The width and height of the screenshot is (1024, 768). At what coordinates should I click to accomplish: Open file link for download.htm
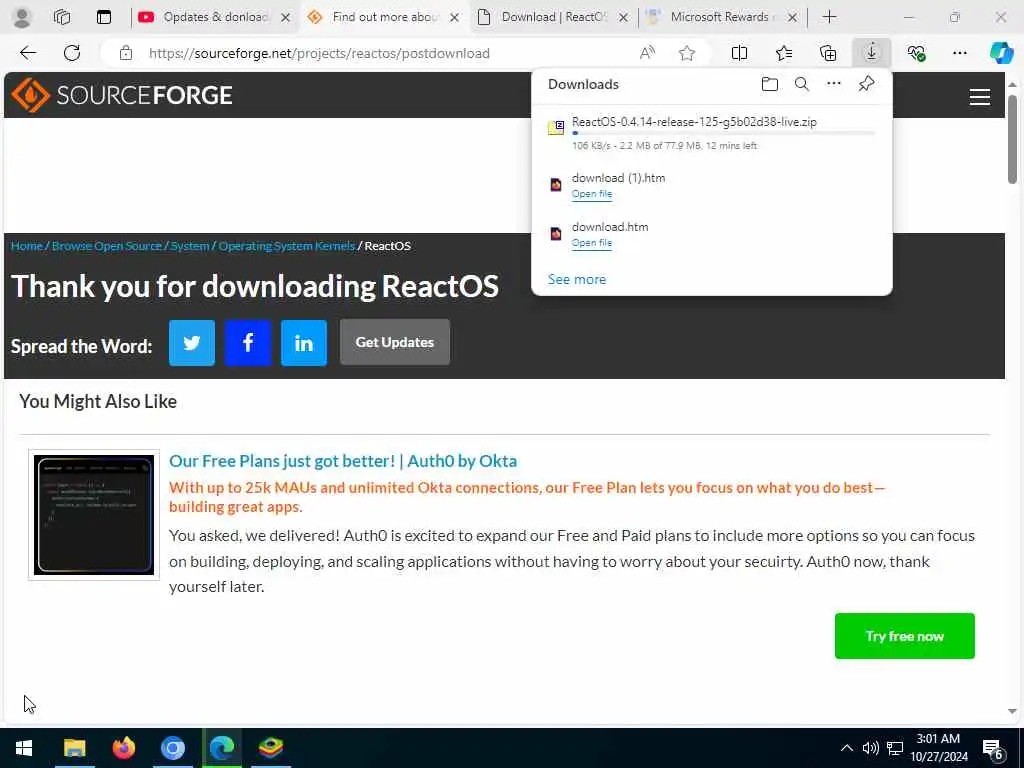tap(592, 243)
